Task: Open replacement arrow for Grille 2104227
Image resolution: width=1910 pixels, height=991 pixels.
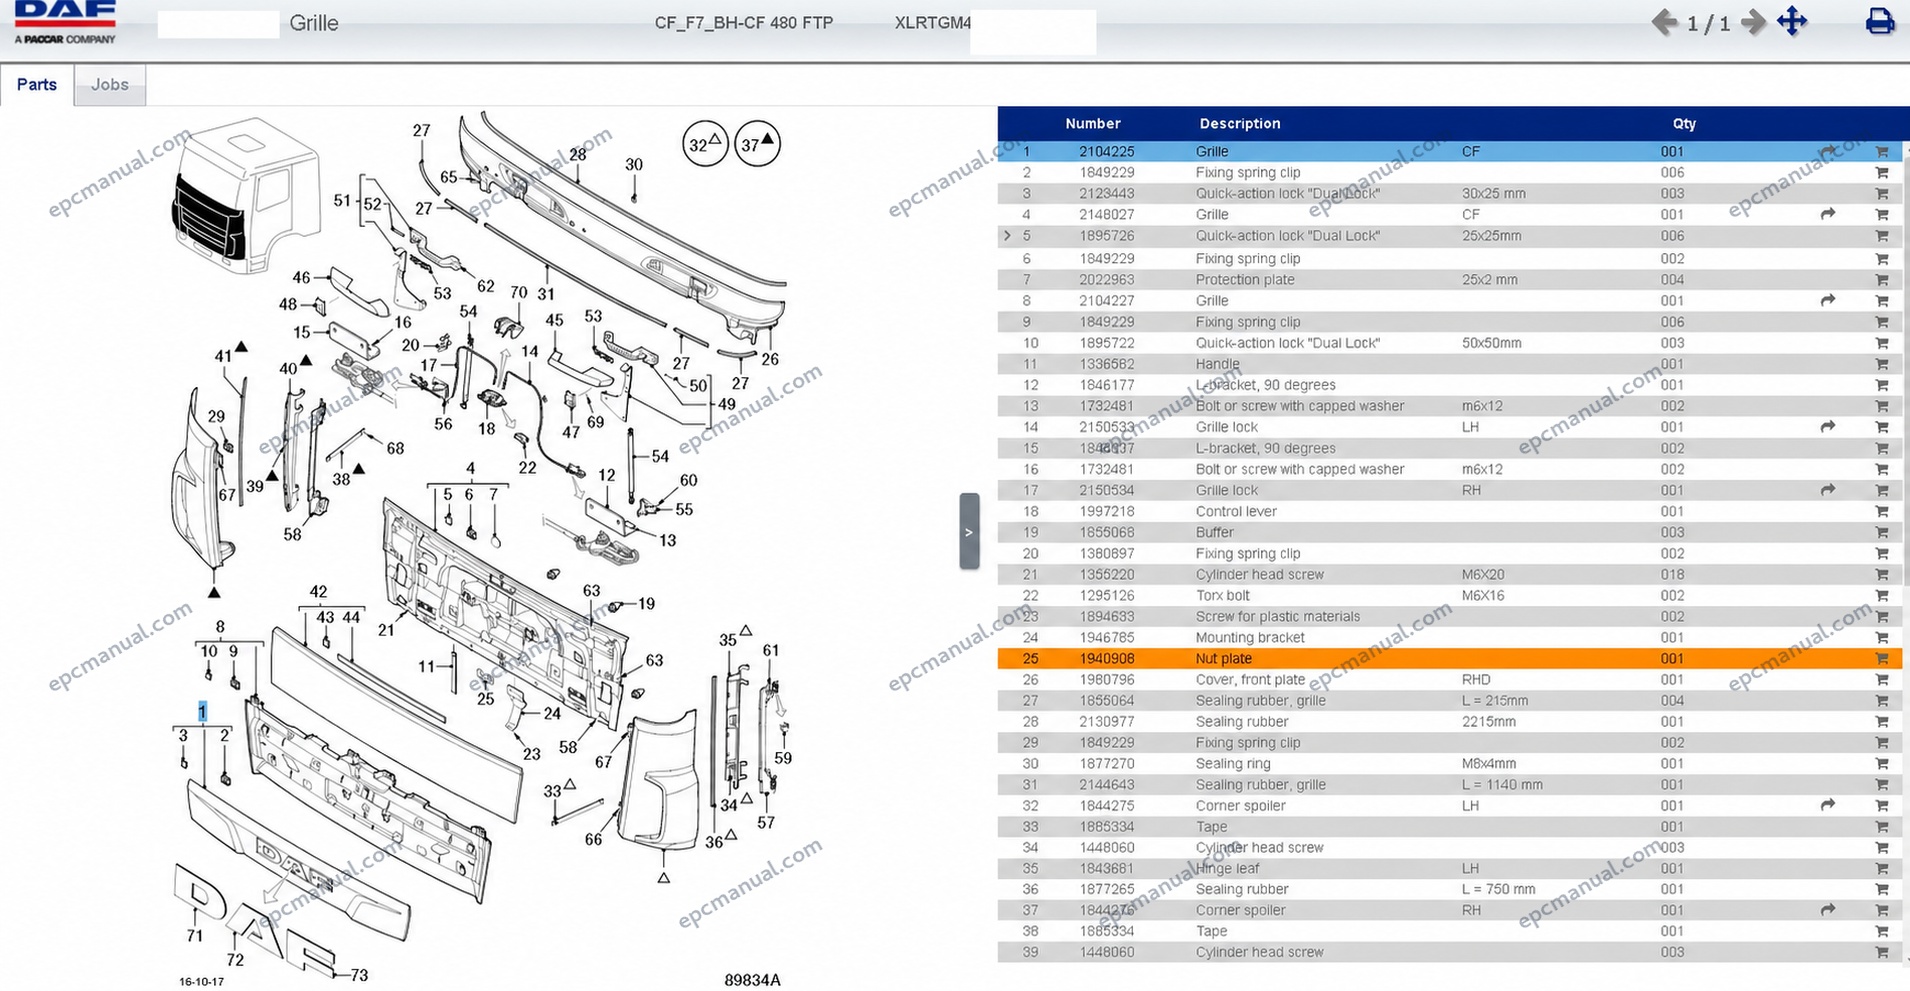Action: [x=1828, y=300]
